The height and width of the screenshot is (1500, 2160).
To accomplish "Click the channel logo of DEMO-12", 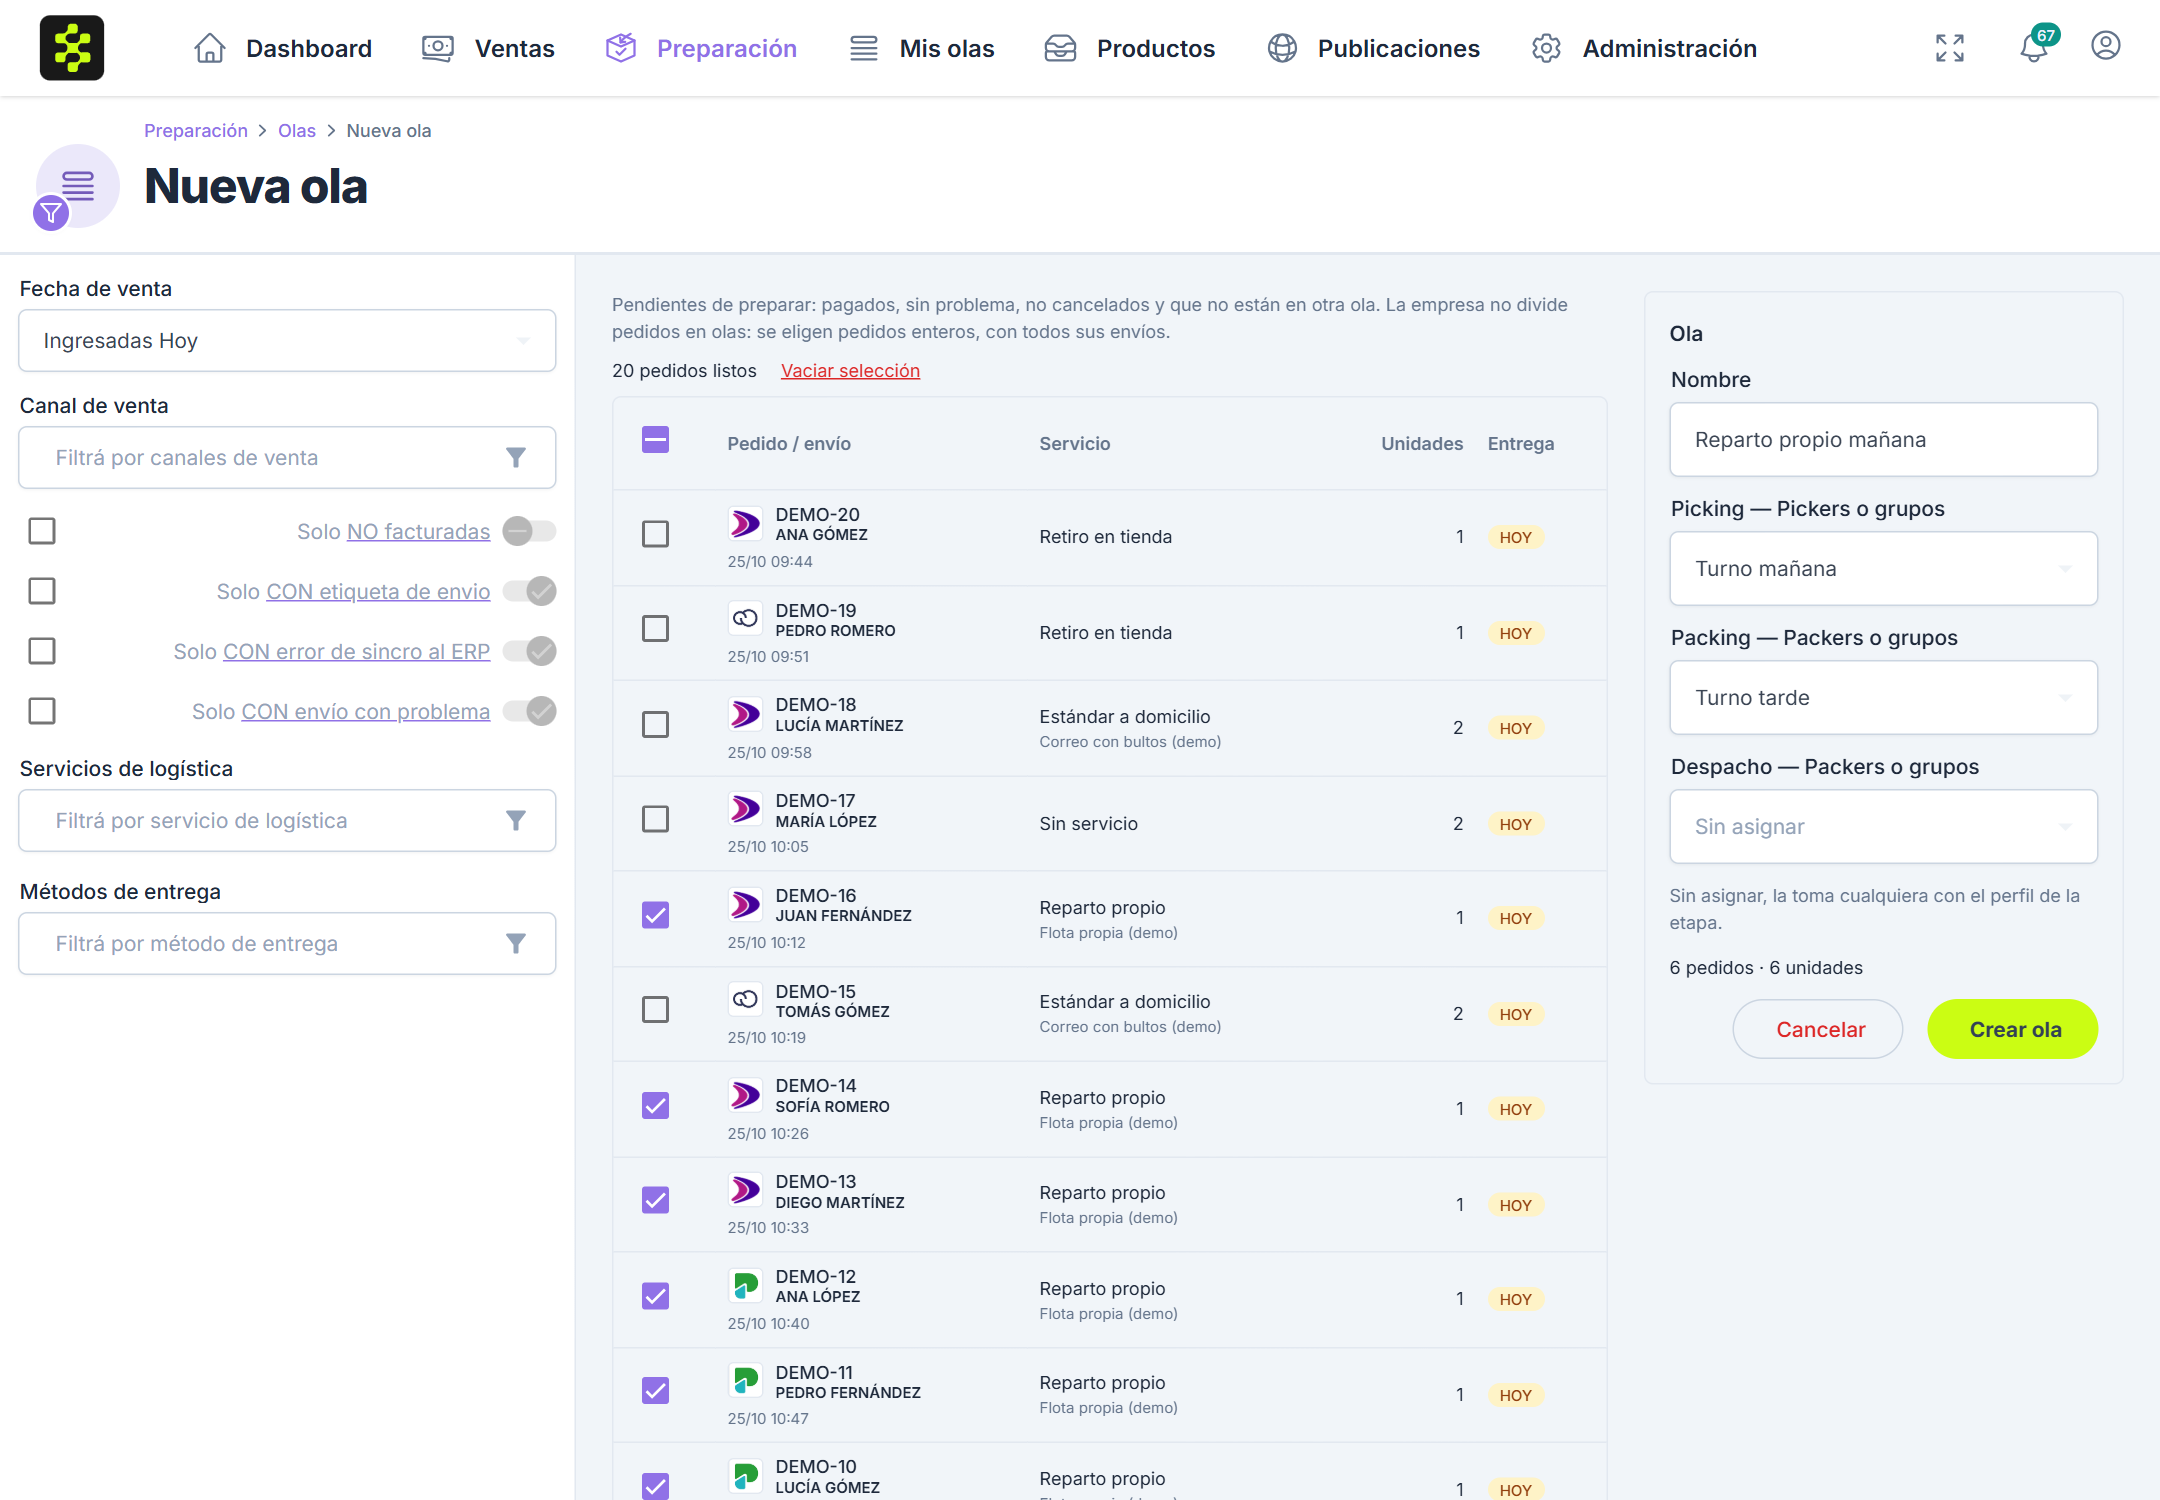I will click(x=745, y=1285).
